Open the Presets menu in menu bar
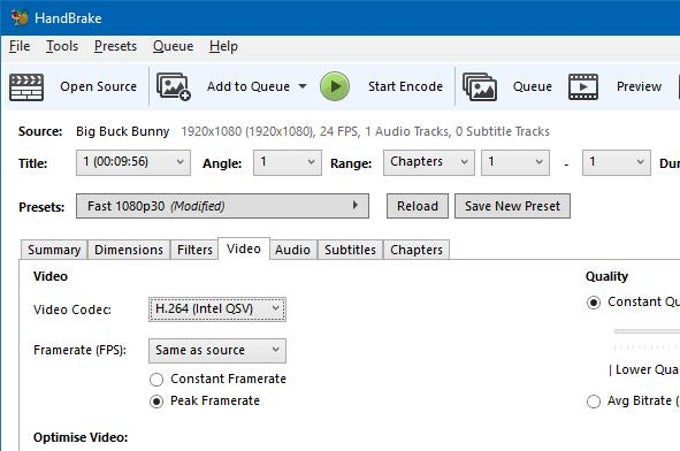Image resolution: width=680 pixels, height=451 pixels. [x=115, y=46]
